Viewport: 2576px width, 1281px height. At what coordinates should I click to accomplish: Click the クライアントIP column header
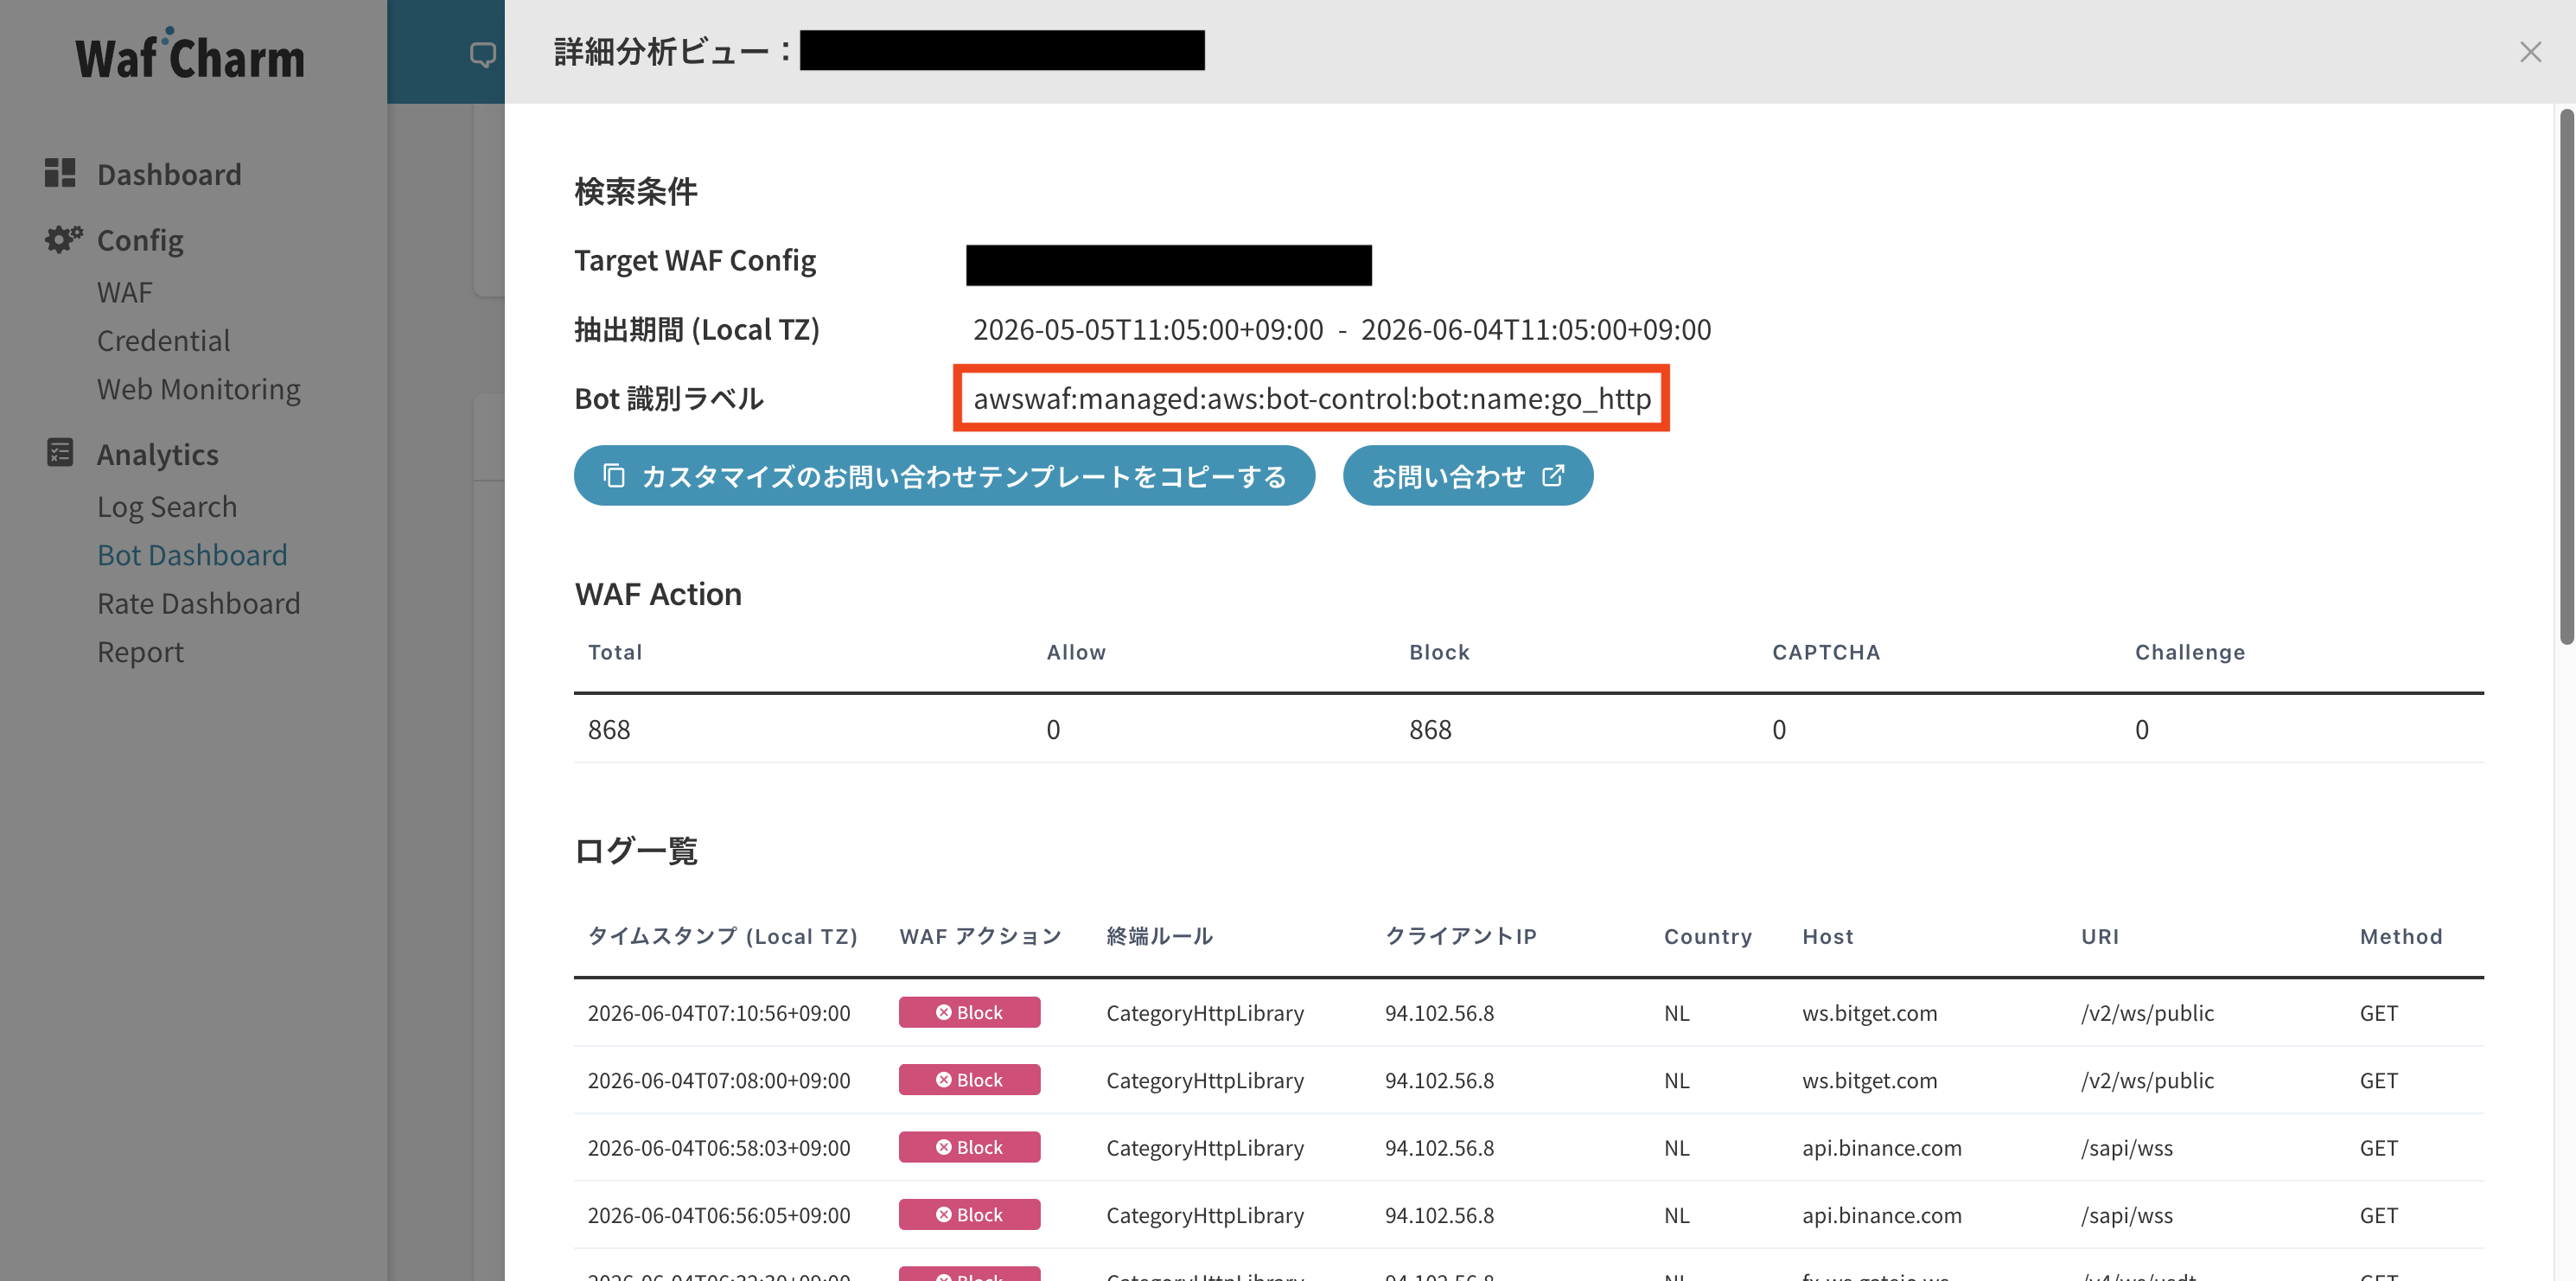[x=1461, y=936]
